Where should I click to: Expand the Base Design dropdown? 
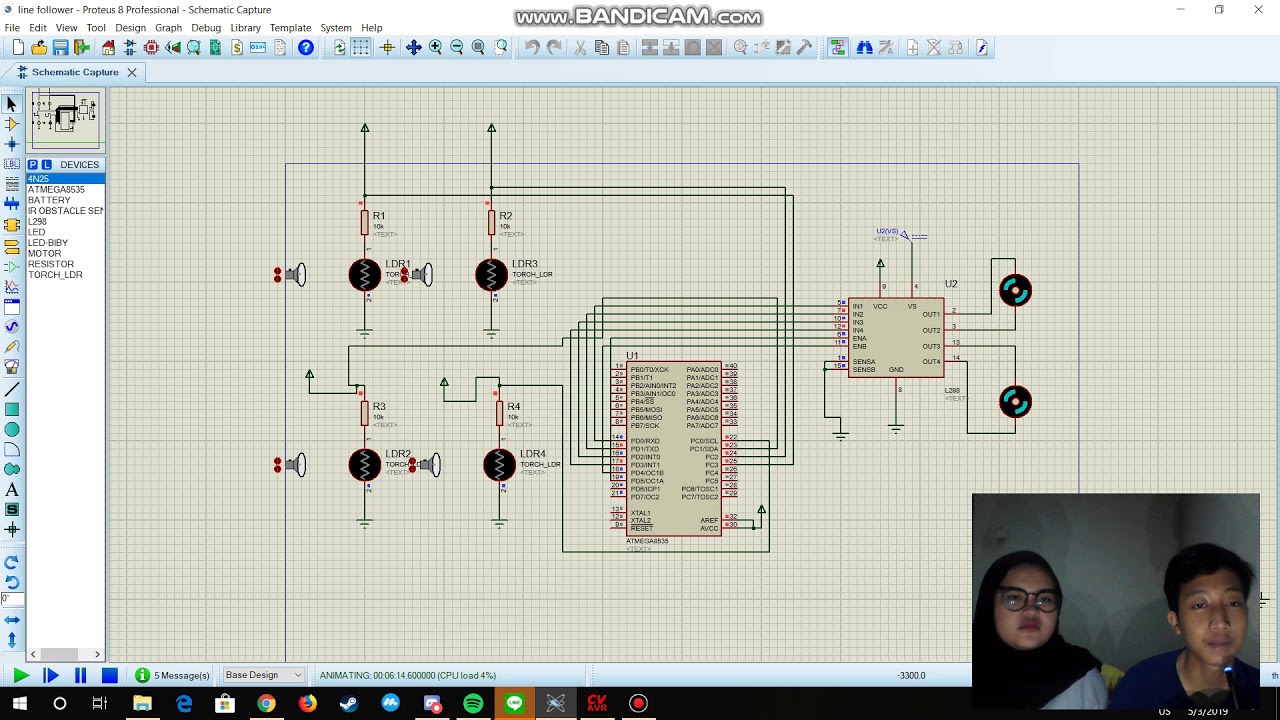(x=263, y=675)
